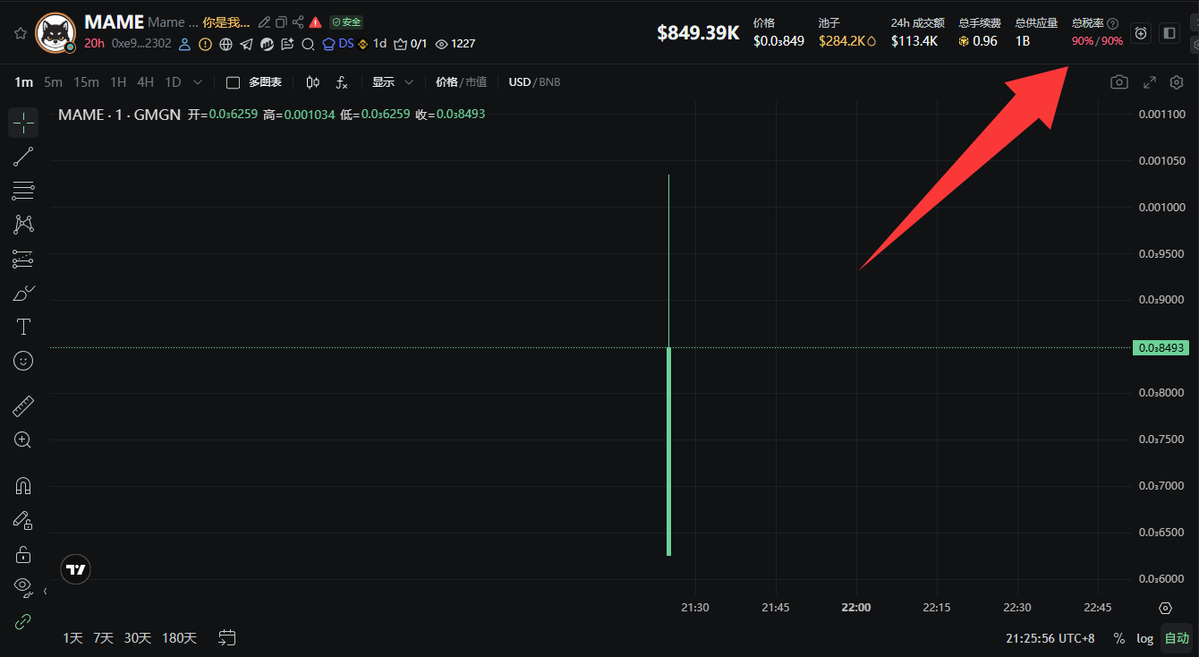The image size is (1199, 657).
Task: Toggle side panel layout icon
Action: (1169, 33)
